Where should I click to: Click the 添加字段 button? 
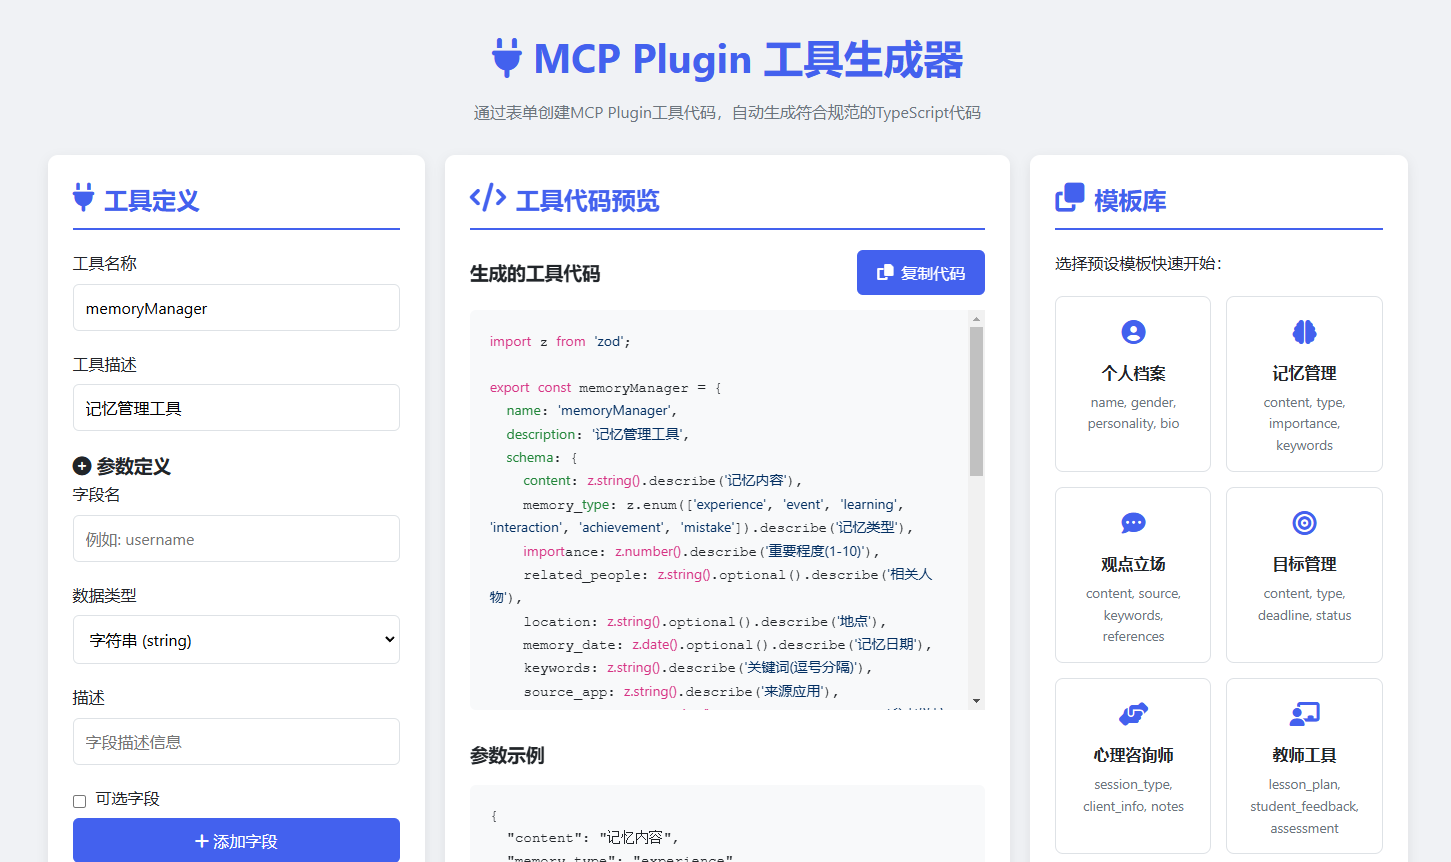click(236, 839)
